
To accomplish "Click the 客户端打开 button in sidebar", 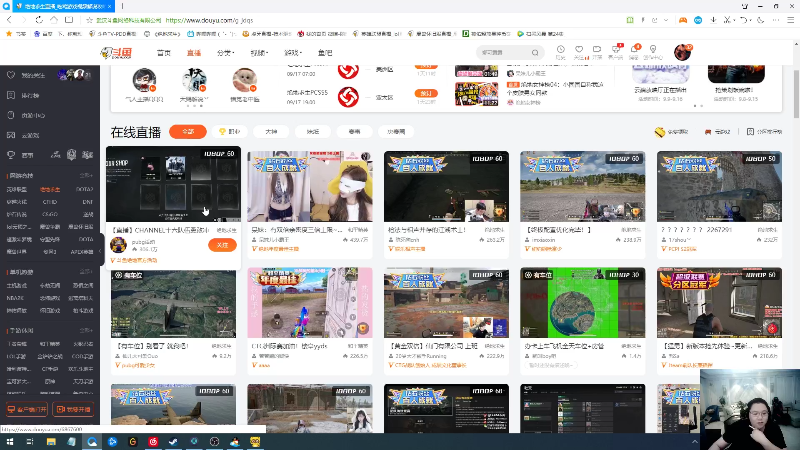I will tap(27, 409).
